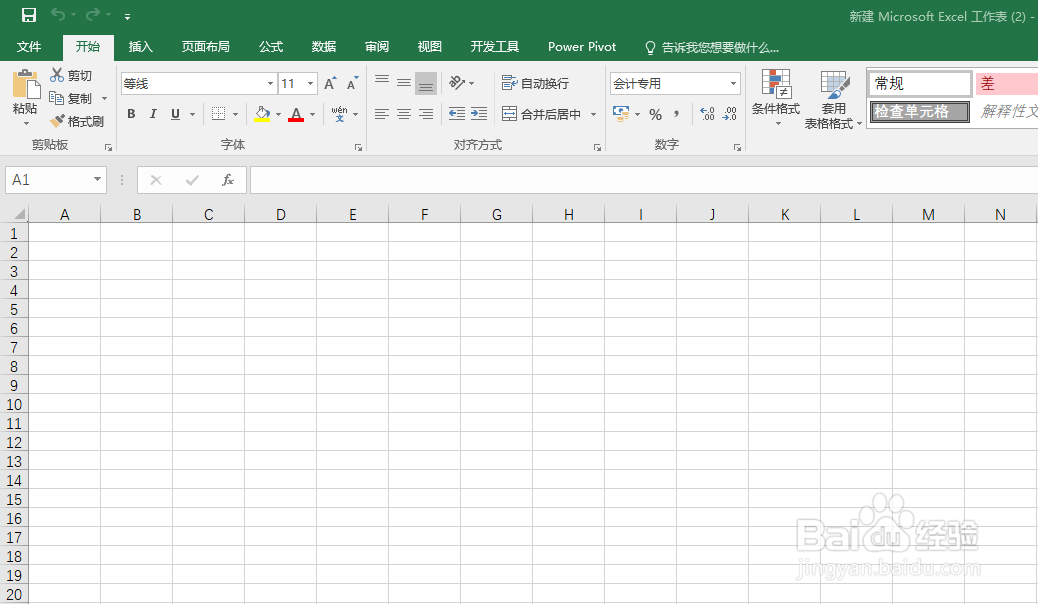This screenshot has width=1038, height=604.
Task: Switch to the 公式 Formulas tab
Action: (x=271, y=47)
